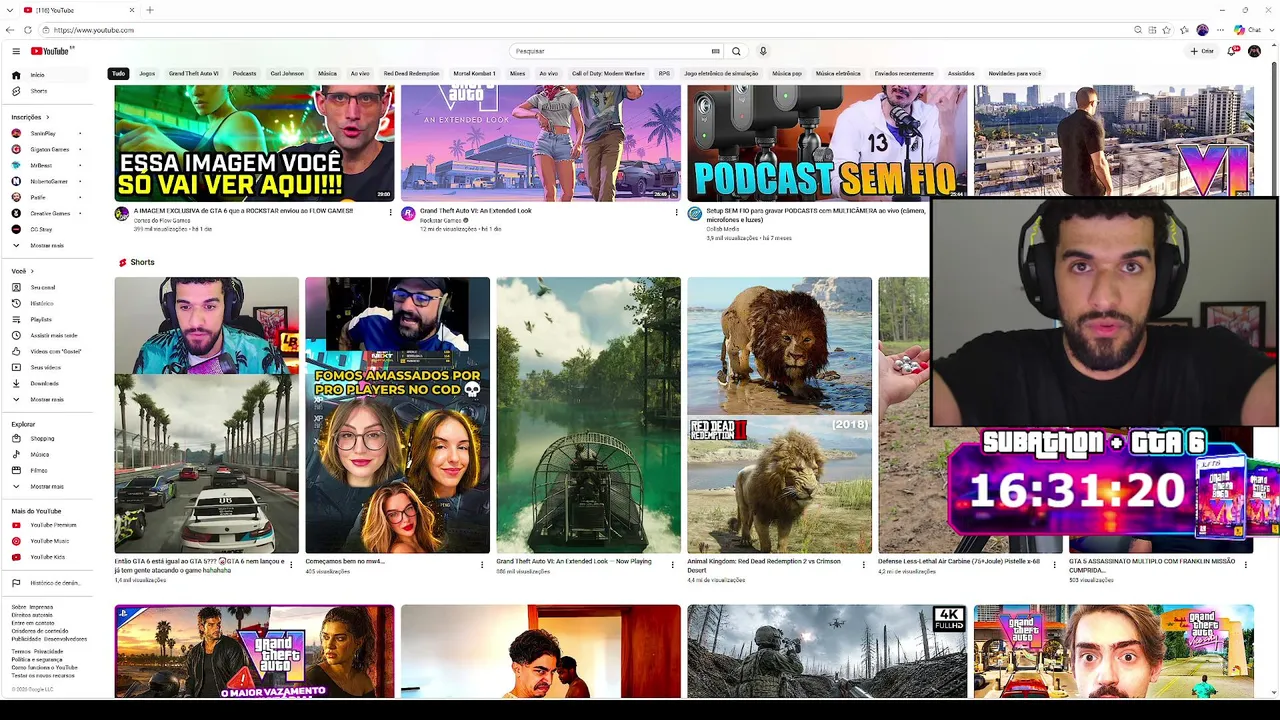
Task: Open the browser tab list chevron
Action: pyautogui.click(x=11, y=10)
